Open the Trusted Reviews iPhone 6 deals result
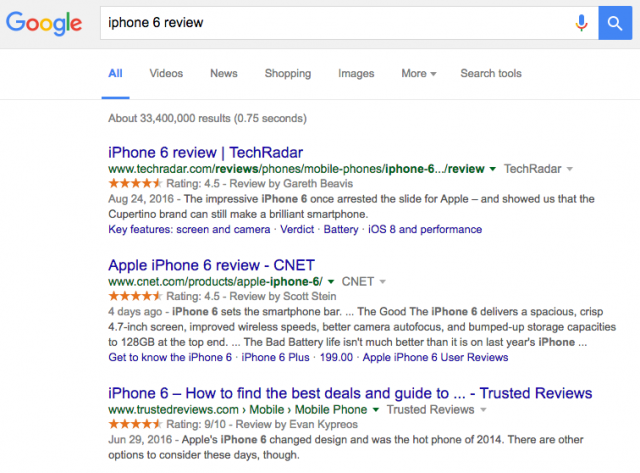This screenshot has height=473, width=640. tap(350, 393)
